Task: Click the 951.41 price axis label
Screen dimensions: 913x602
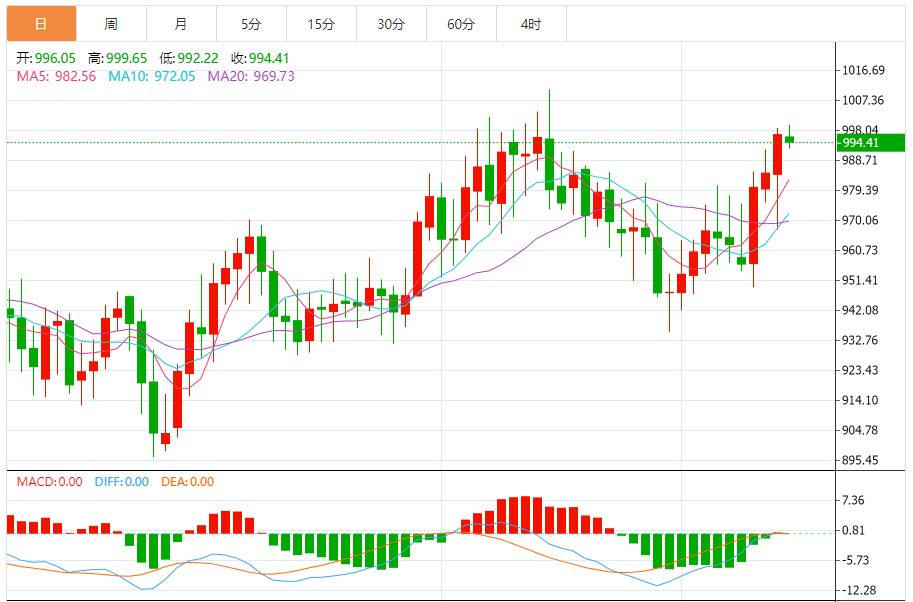Action: coord(860,280)
